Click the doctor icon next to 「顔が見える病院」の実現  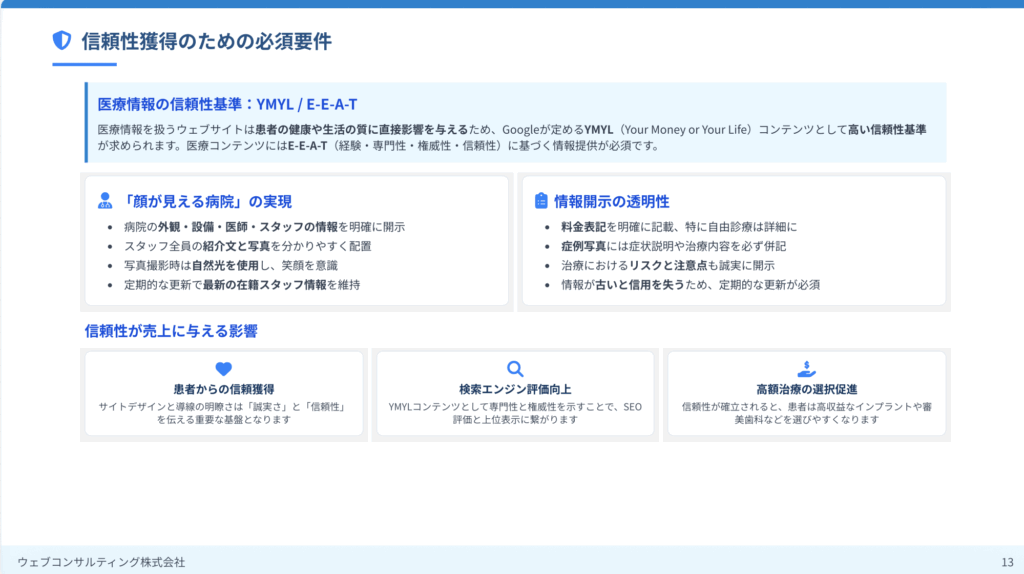(x=105, y=200)
